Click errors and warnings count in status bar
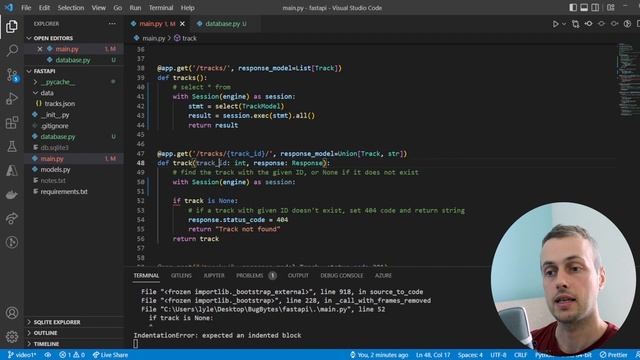Image resolution: width=640 pixels, height=360 pixels. (72, 355)
